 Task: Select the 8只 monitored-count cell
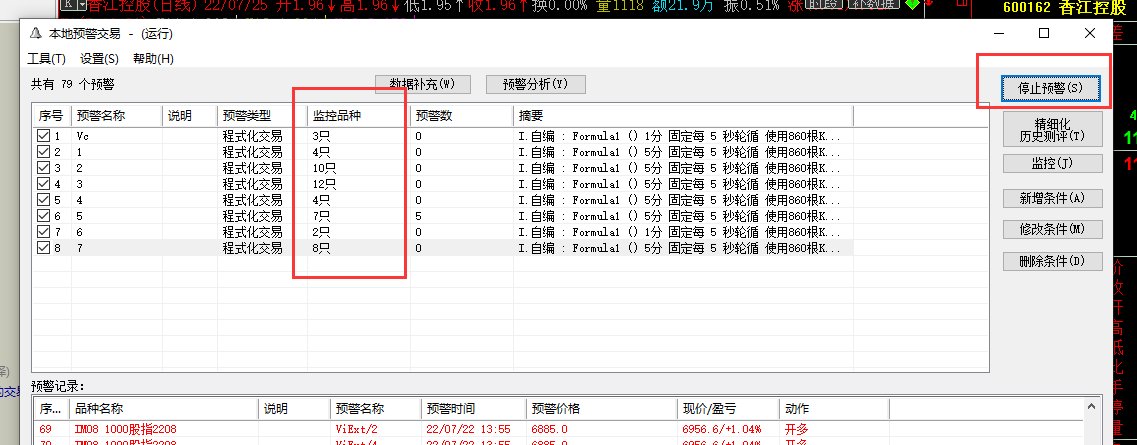tap(321, 247)
